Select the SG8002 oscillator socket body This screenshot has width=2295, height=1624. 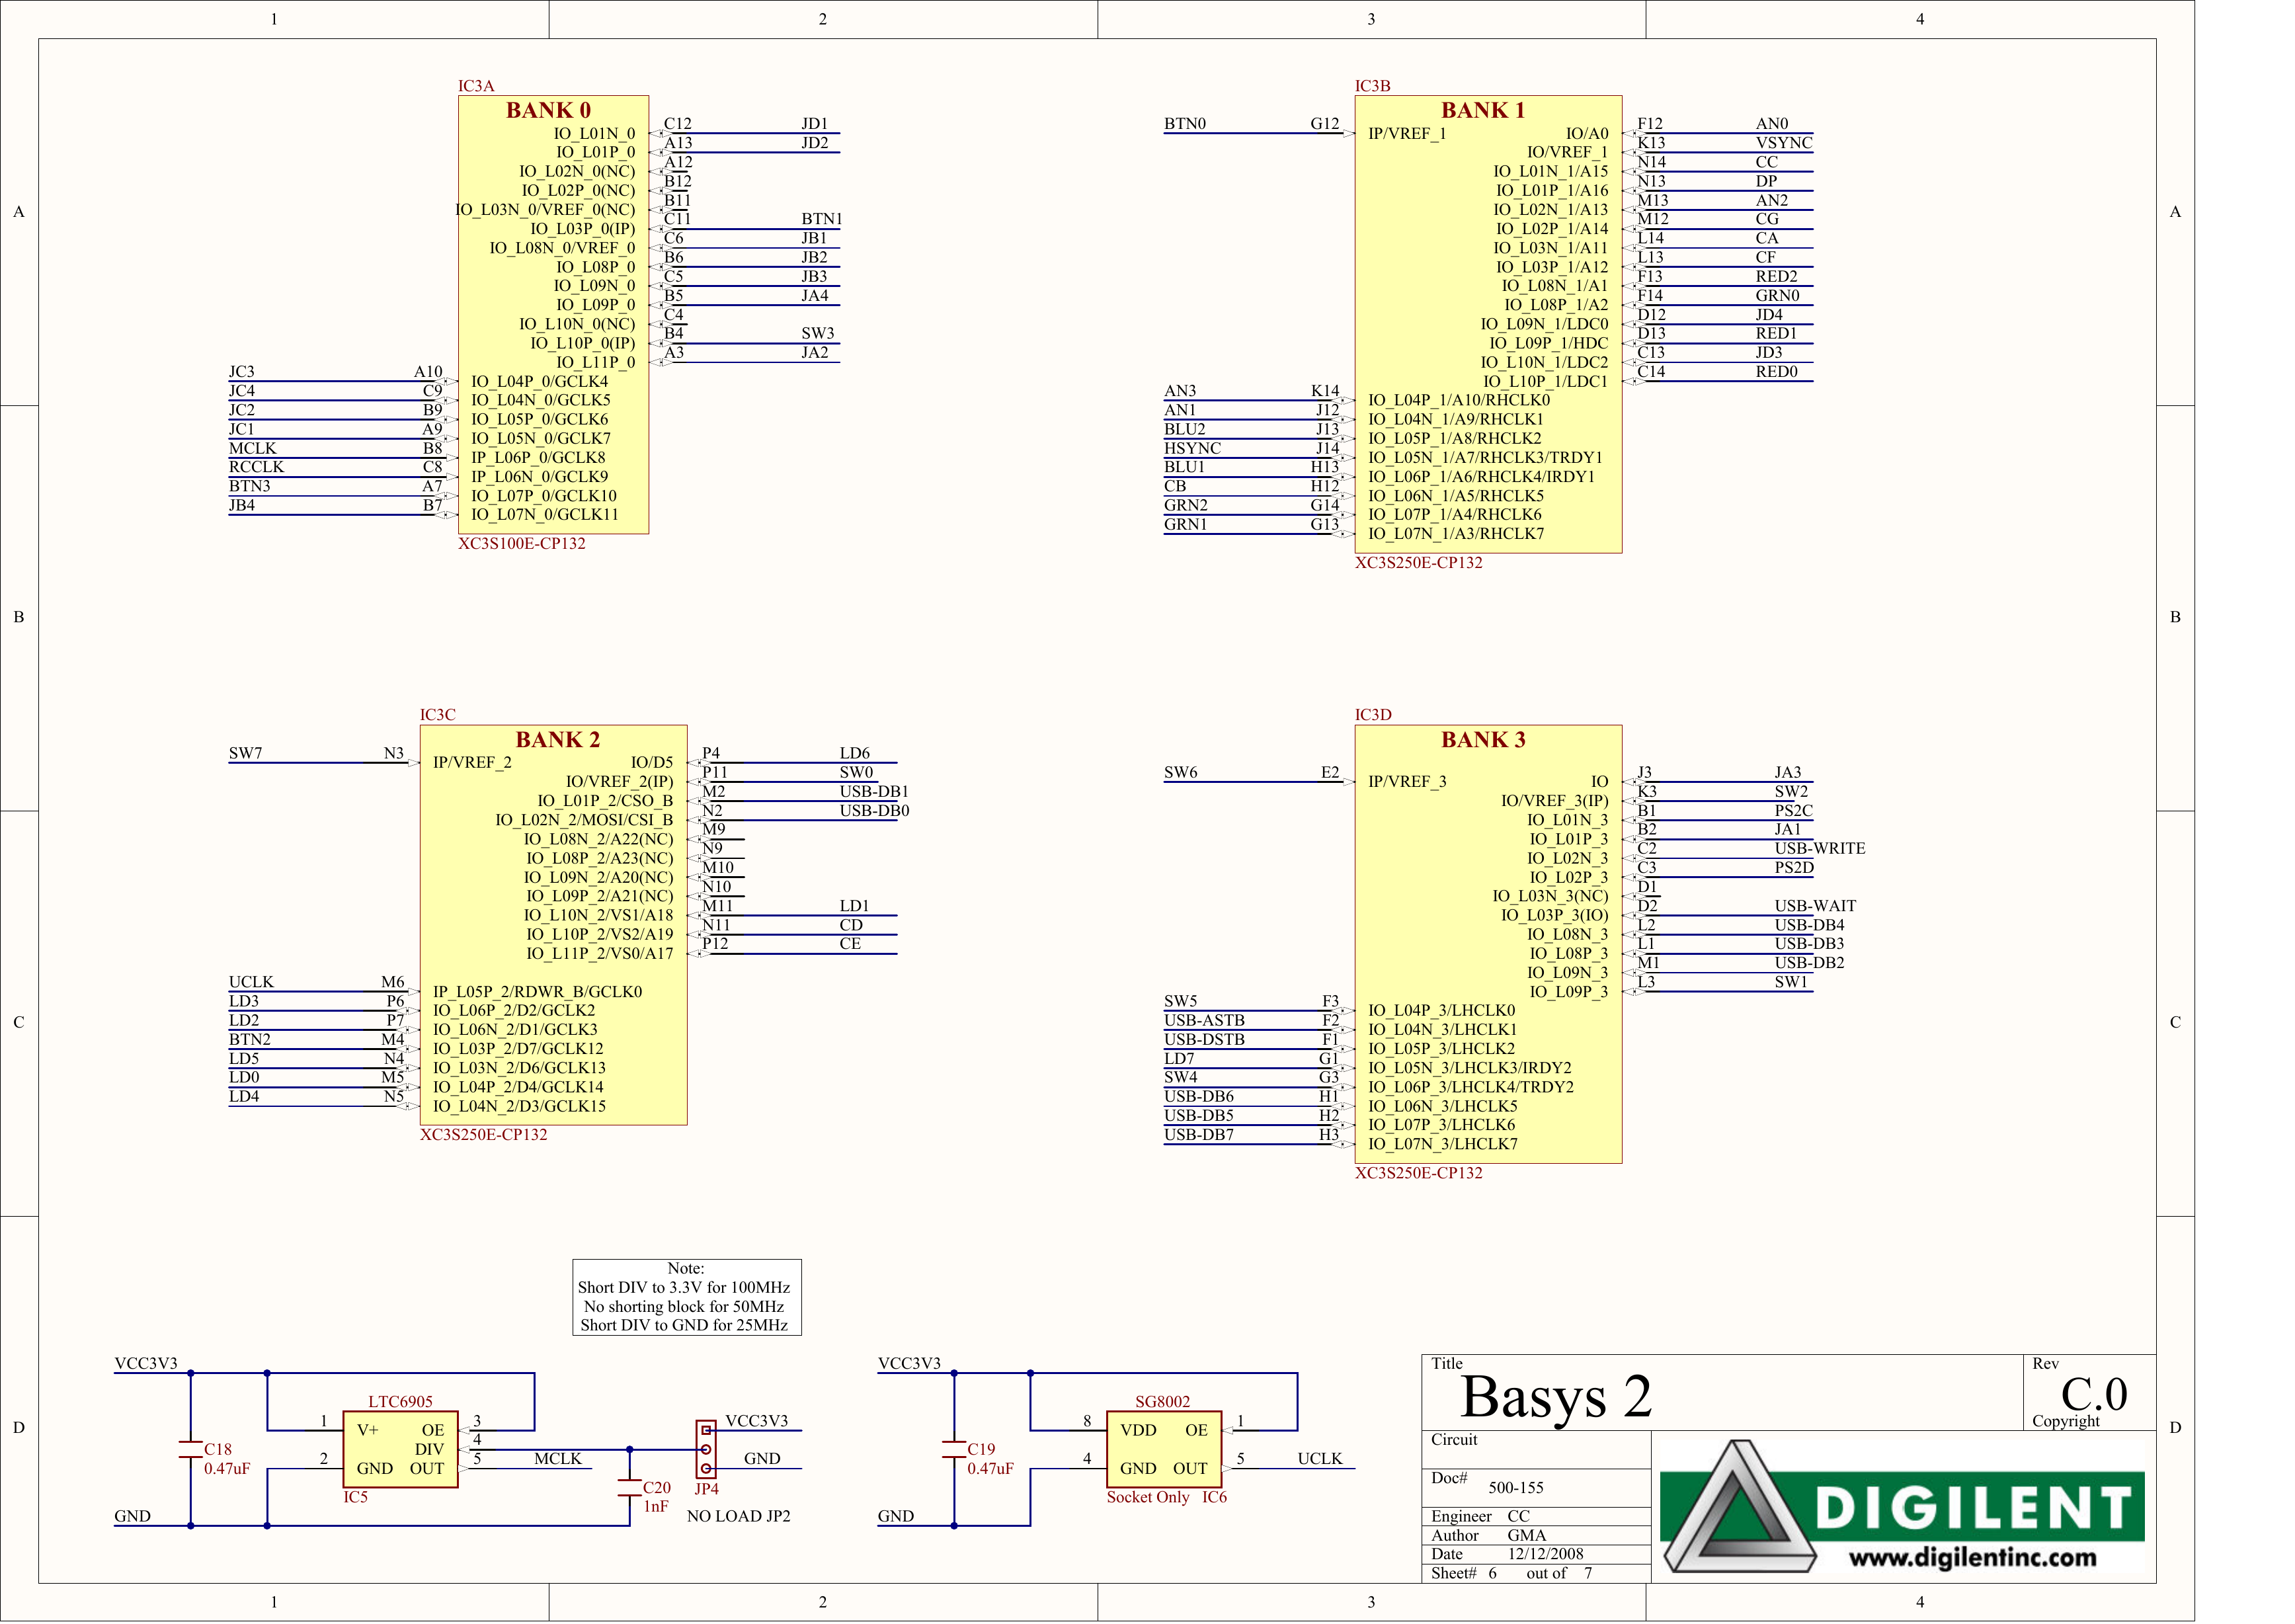click(x=1164, y=1449)
